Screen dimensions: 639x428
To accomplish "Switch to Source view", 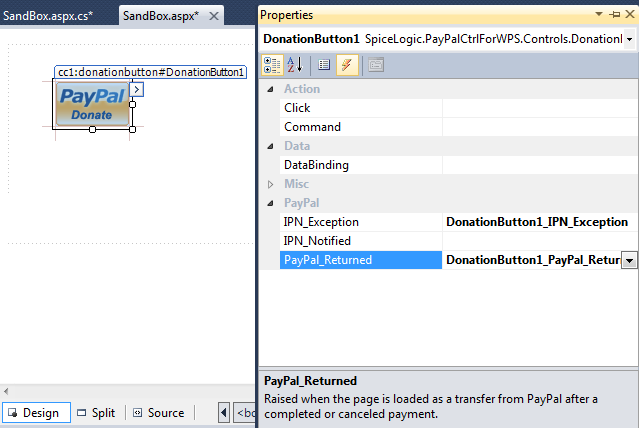I will [157, 413].
